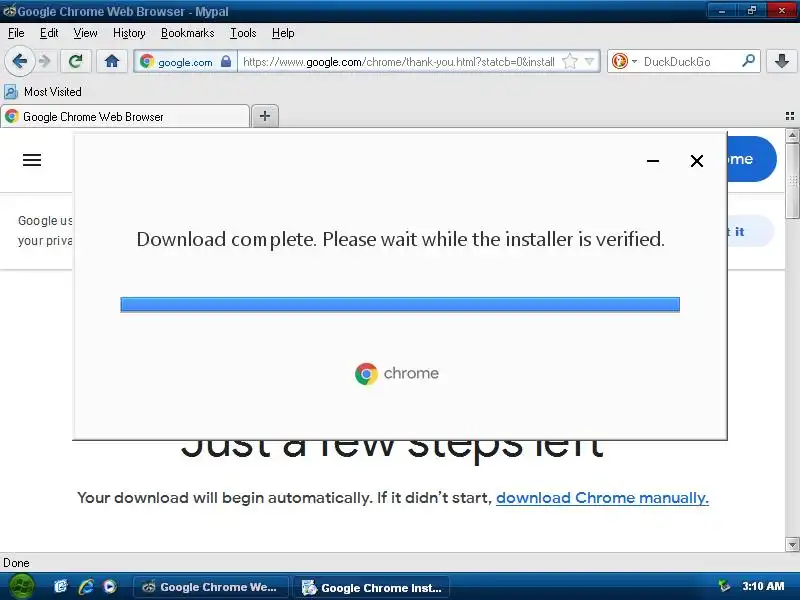Click the vertical scrollbar thumb

pyautogui.click(x=792, y=181)
